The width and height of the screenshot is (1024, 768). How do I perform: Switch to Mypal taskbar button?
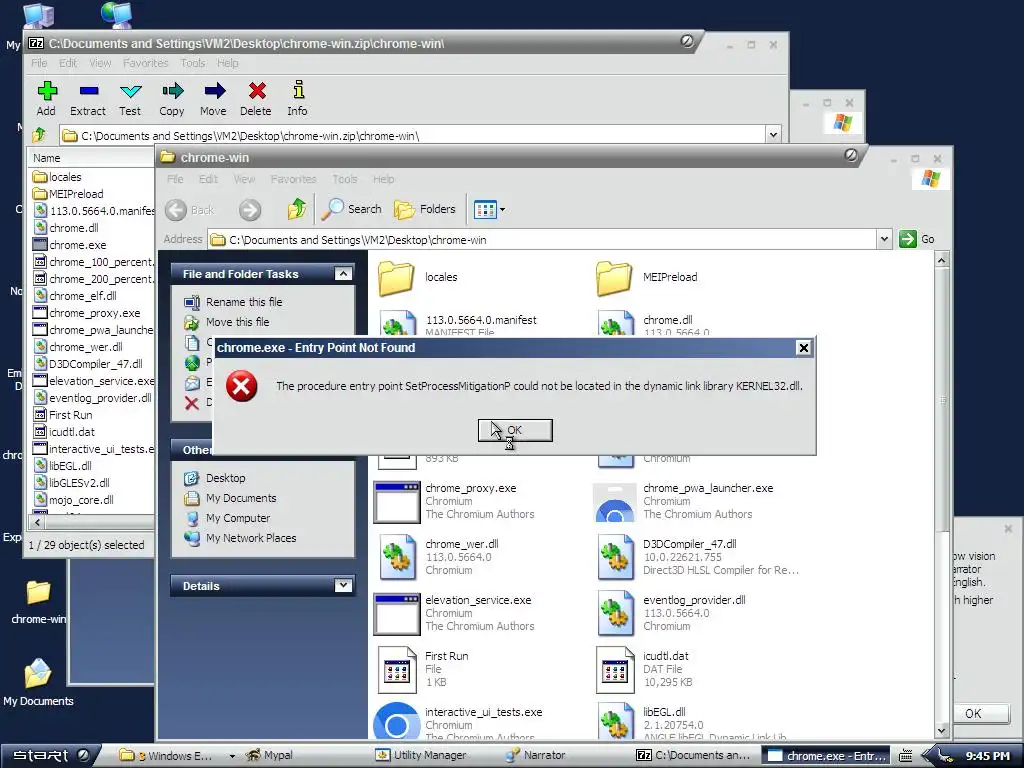[x=269, y=755]
